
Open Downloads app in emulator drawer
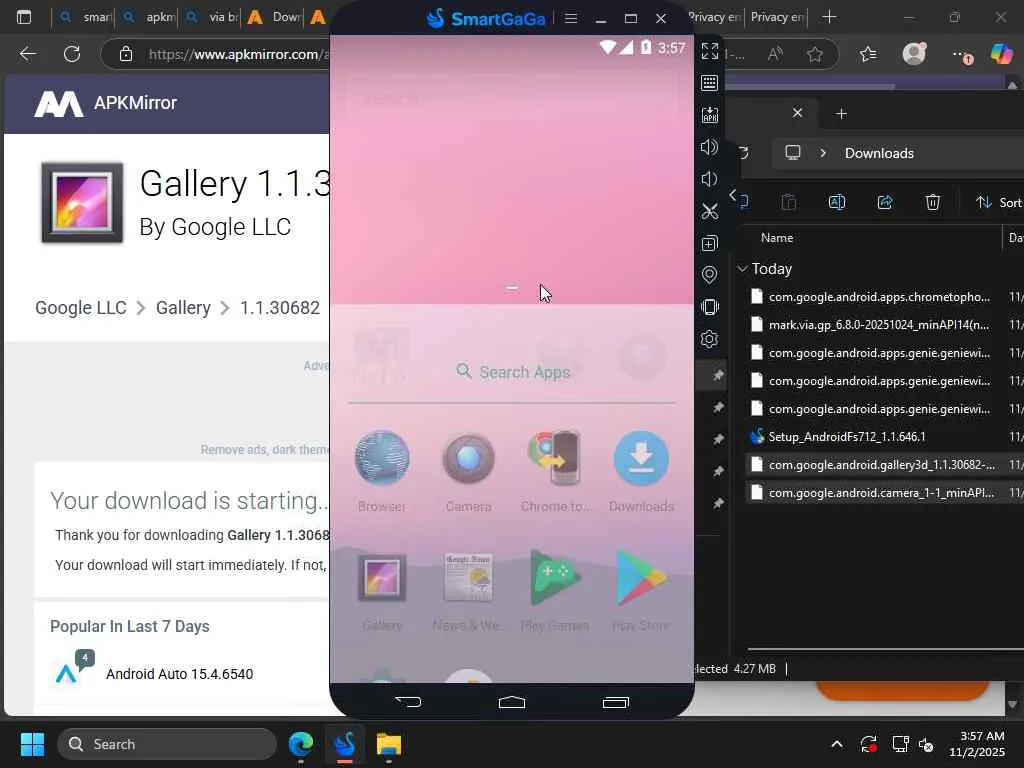641,471
